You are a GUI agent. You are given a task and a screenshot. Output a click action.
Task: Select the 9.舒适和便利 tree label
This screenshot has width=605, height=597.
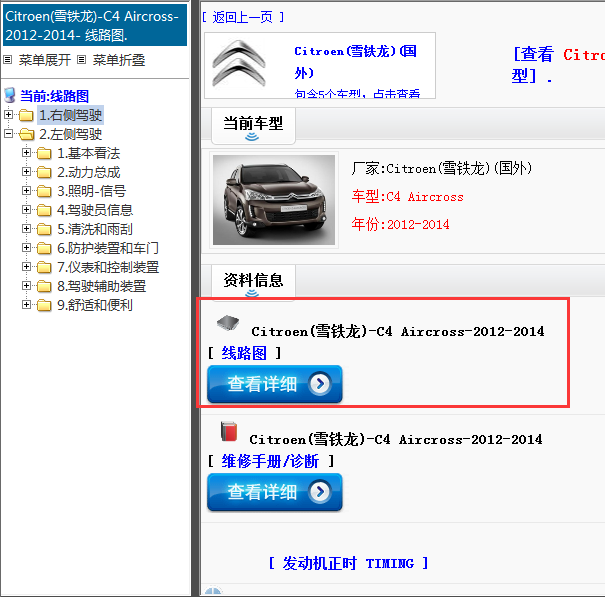(95, 305)
